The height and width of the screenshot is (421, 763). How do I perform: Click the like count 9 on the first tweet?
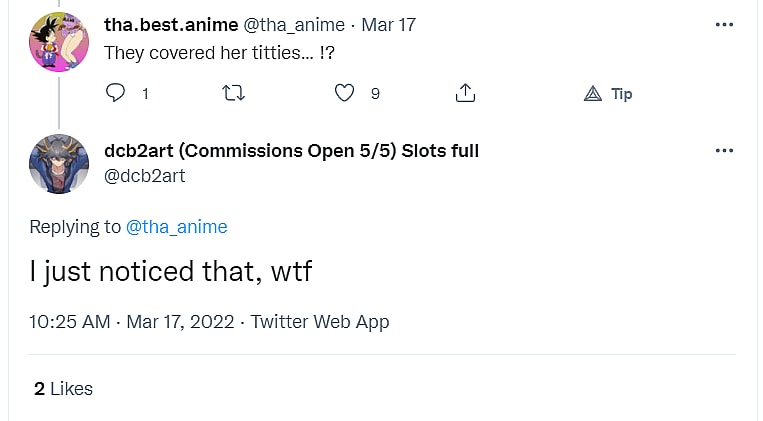click(375, 94)
